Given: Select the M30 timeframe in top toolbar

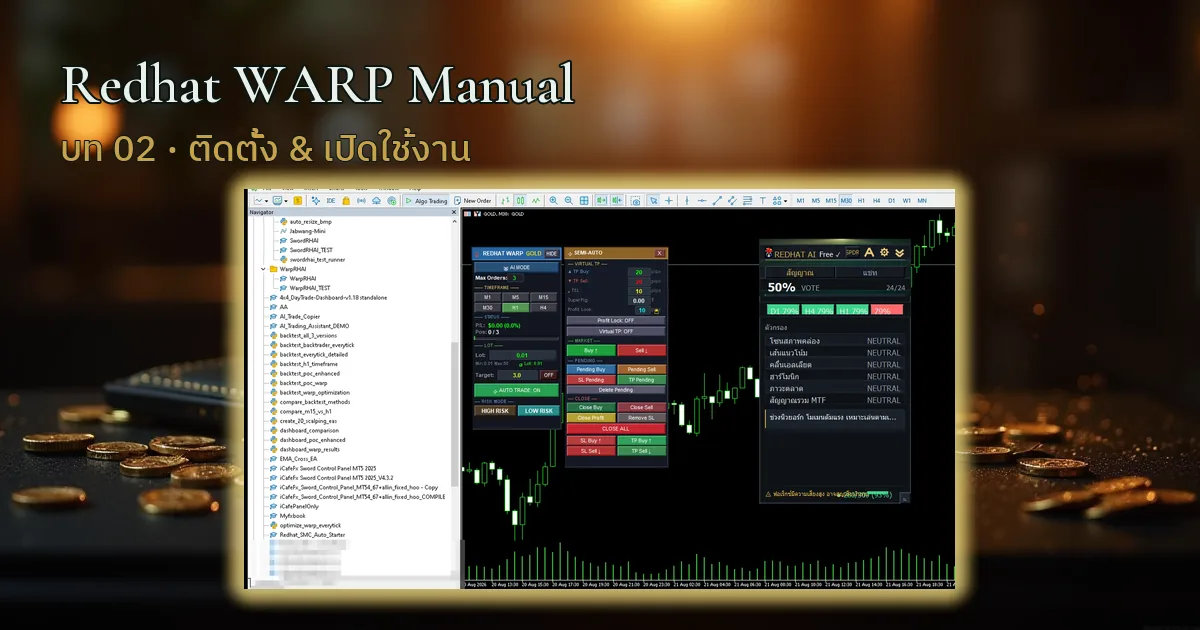Looking at the screenshot, I should pyautogui.click(x=846, y=200).
